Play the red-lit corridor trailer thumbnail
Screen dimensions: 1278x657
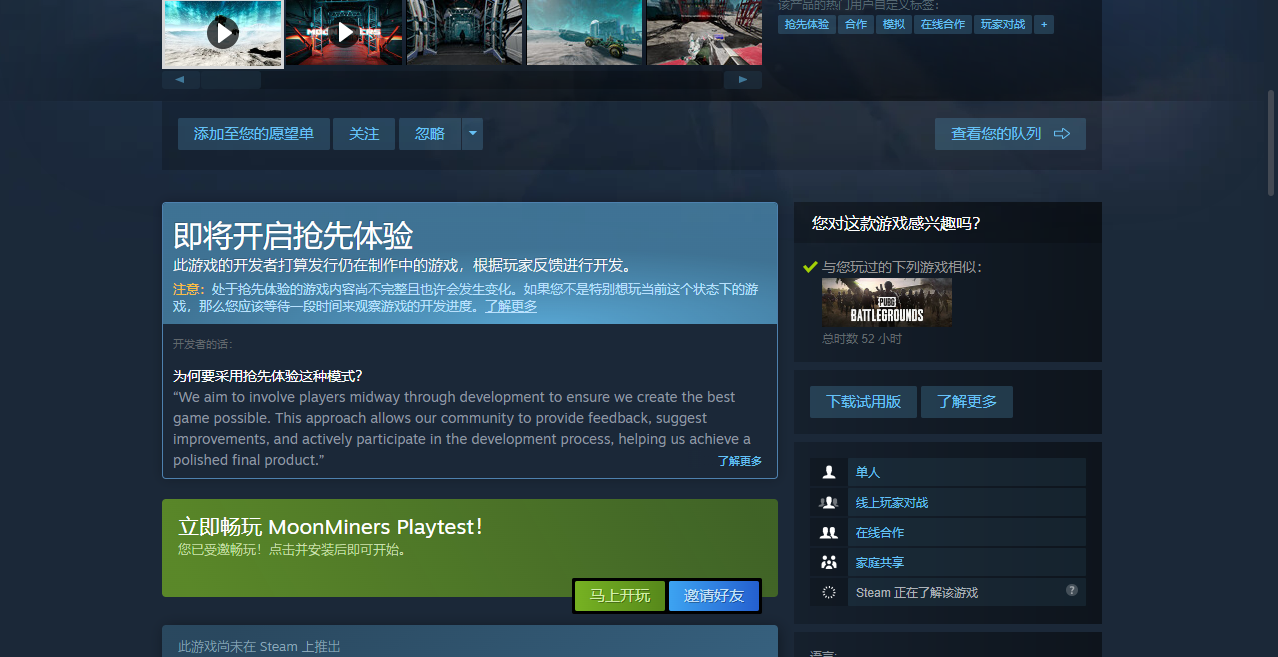pos(344,32)
